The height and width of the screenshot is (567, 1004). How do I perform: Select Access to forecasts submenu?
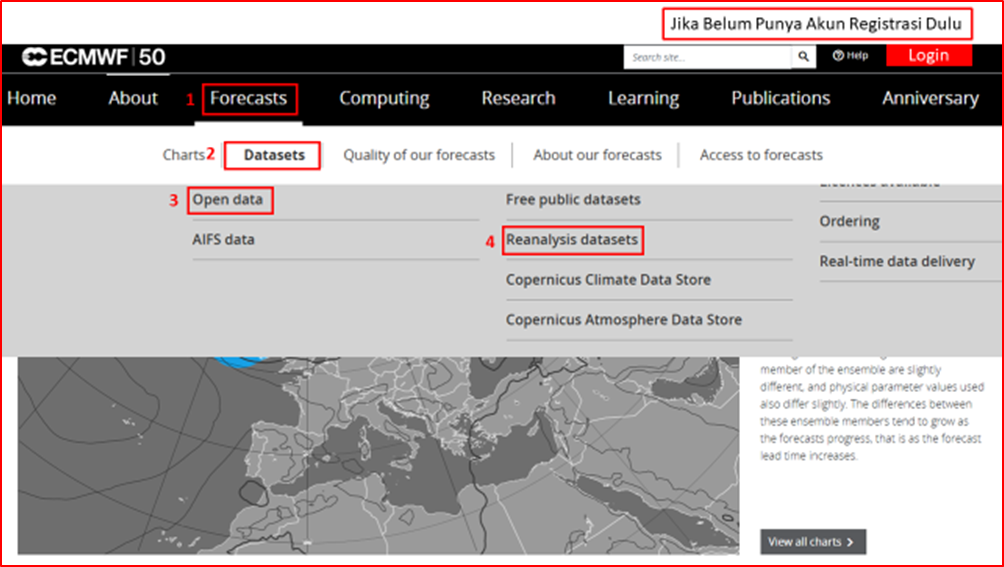tap(761, 155)
